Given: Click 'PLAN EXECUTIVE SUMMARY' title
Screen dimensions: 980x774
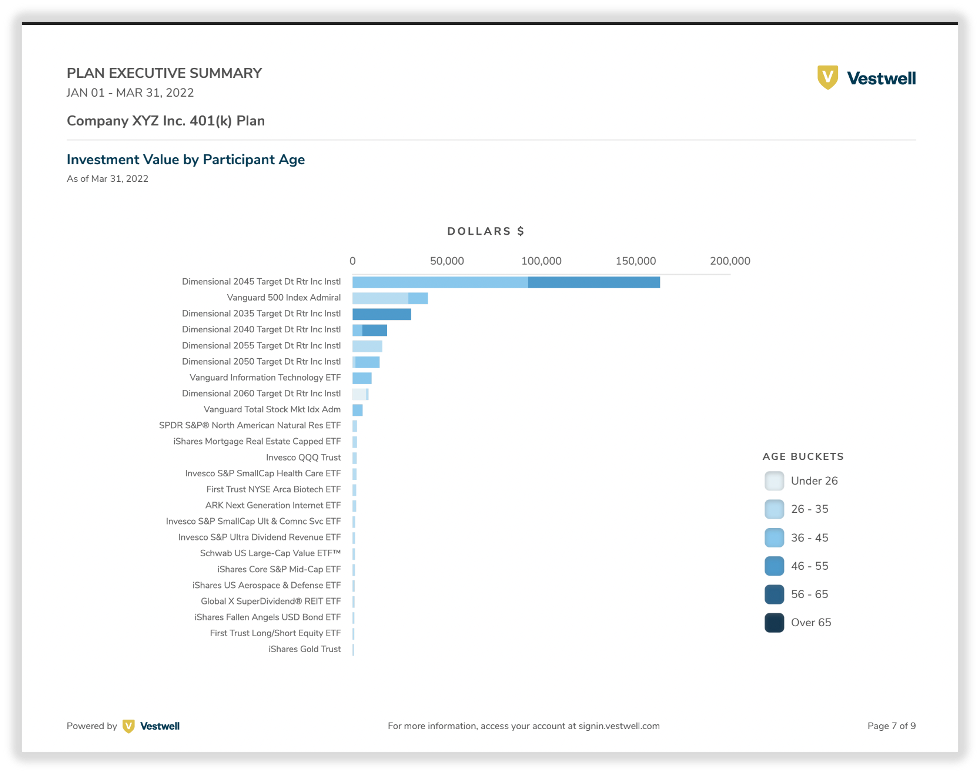Looking at the screenshot, I should [x=164, y=73].
